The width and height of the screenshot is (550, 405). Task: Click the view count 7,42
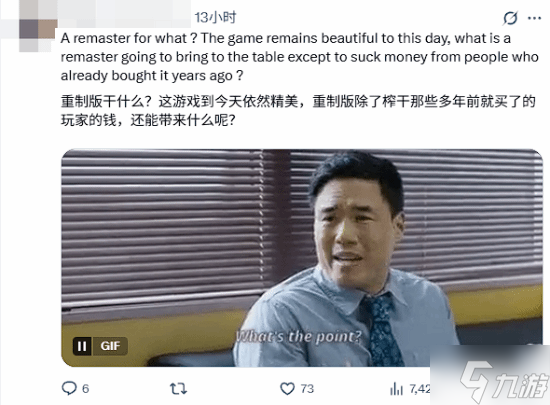click(x=420, y=389)
